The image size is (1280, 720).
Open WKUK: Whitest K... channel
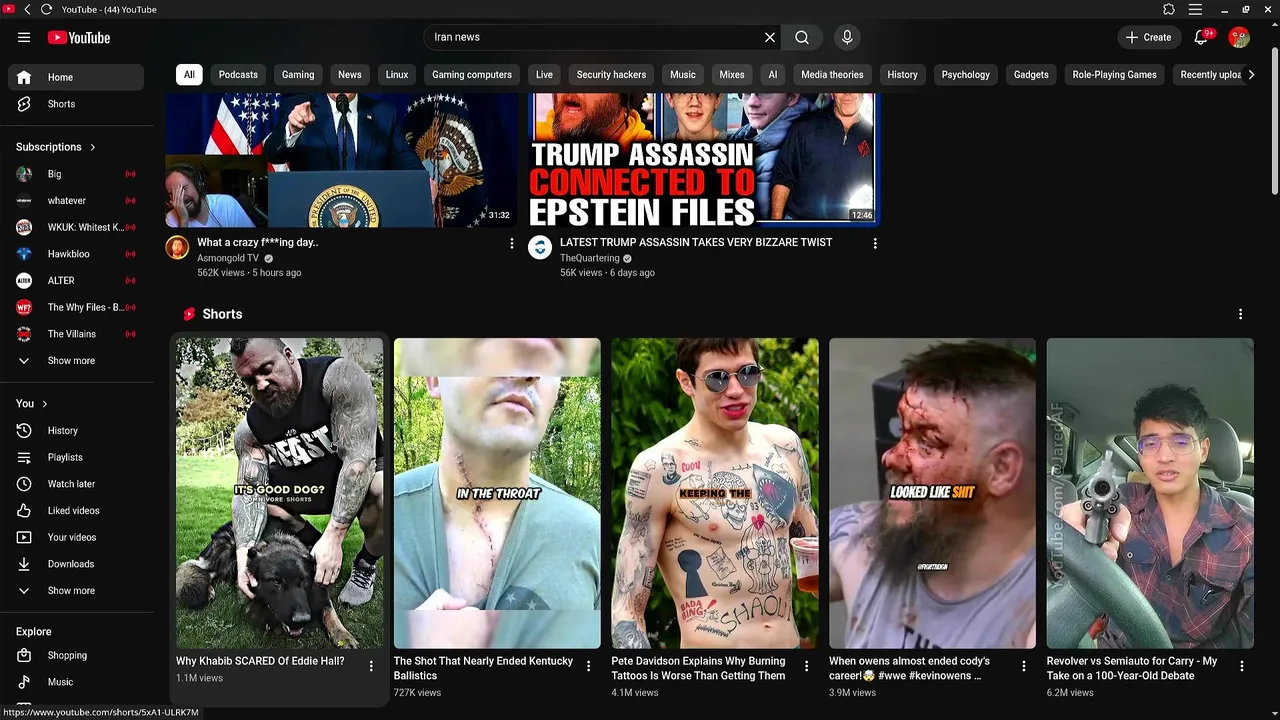(x=76, y=227)
